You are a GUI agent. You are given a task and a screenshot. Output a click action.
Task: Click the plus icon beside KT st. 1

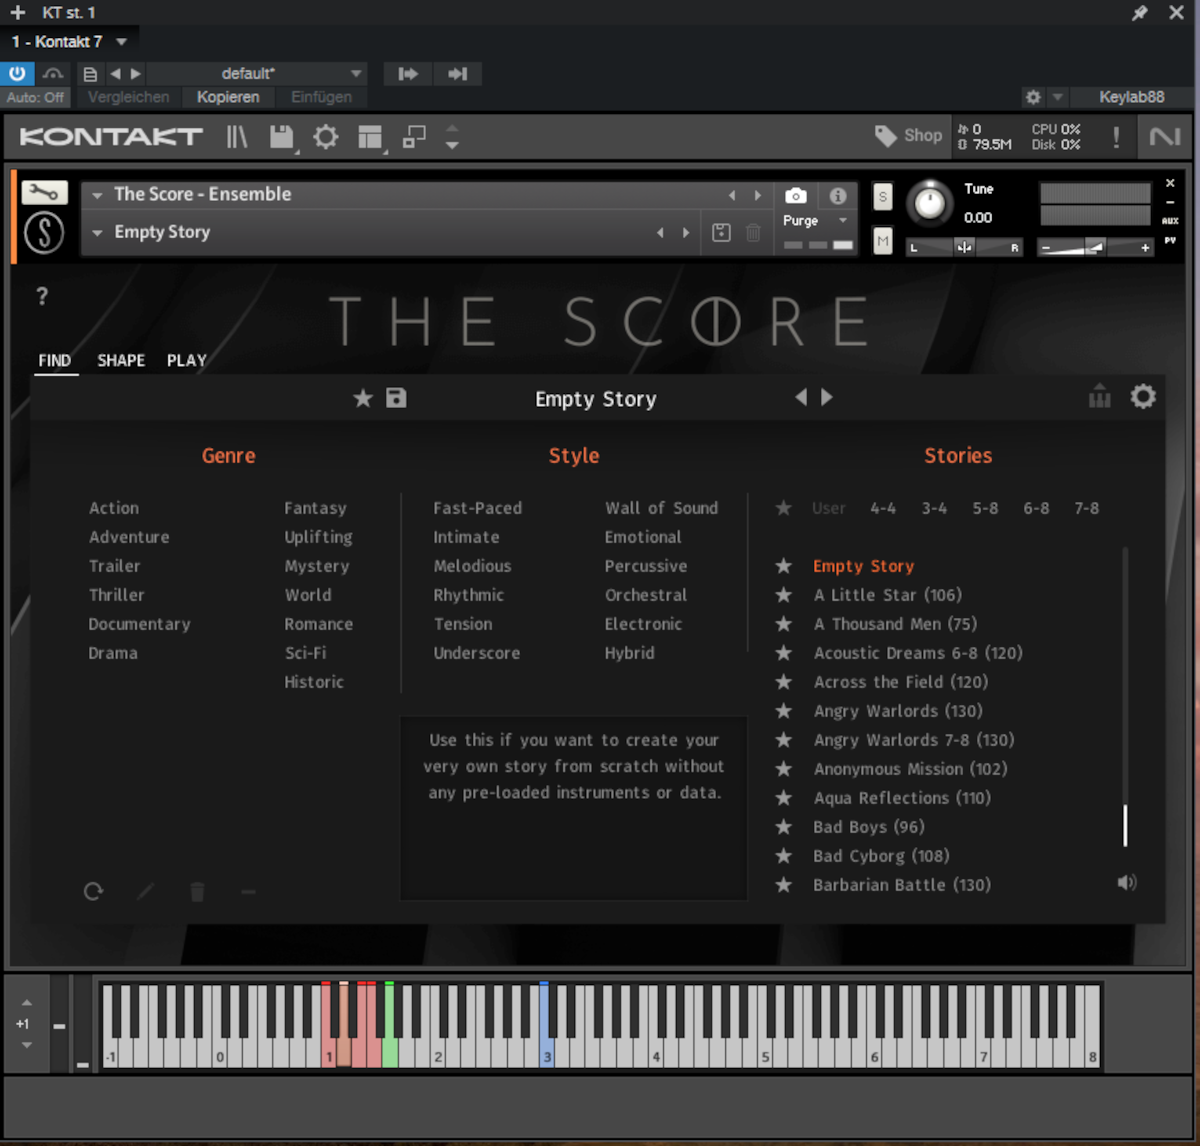click(x=17, y=13)
